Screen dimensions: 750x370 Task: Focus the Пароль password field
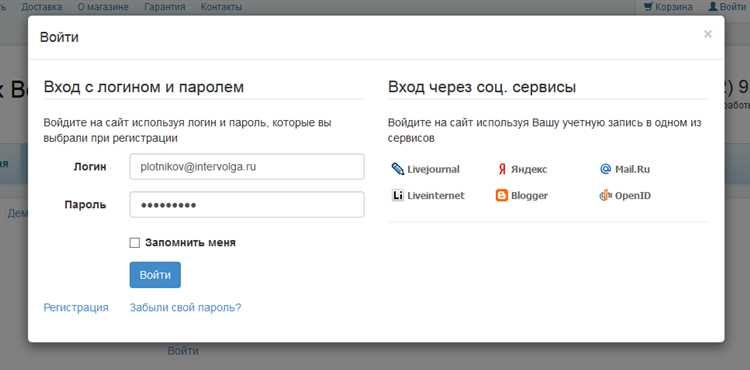[x=247, y=205]
